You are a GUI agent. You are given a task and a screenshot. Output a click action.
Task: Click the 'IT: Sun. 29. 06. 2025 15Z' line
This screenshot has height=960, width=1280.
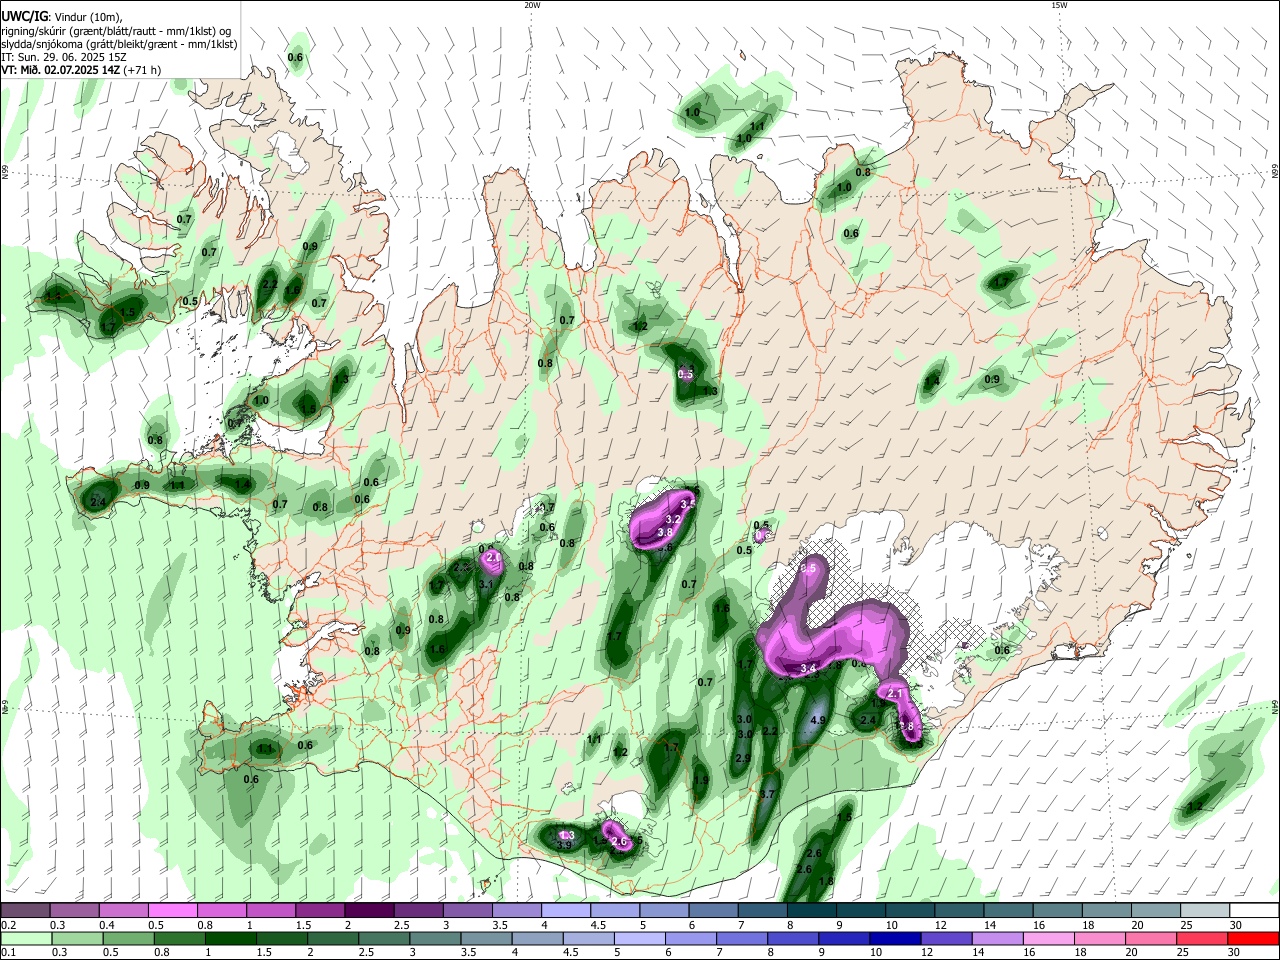click(x=62, y=57)
